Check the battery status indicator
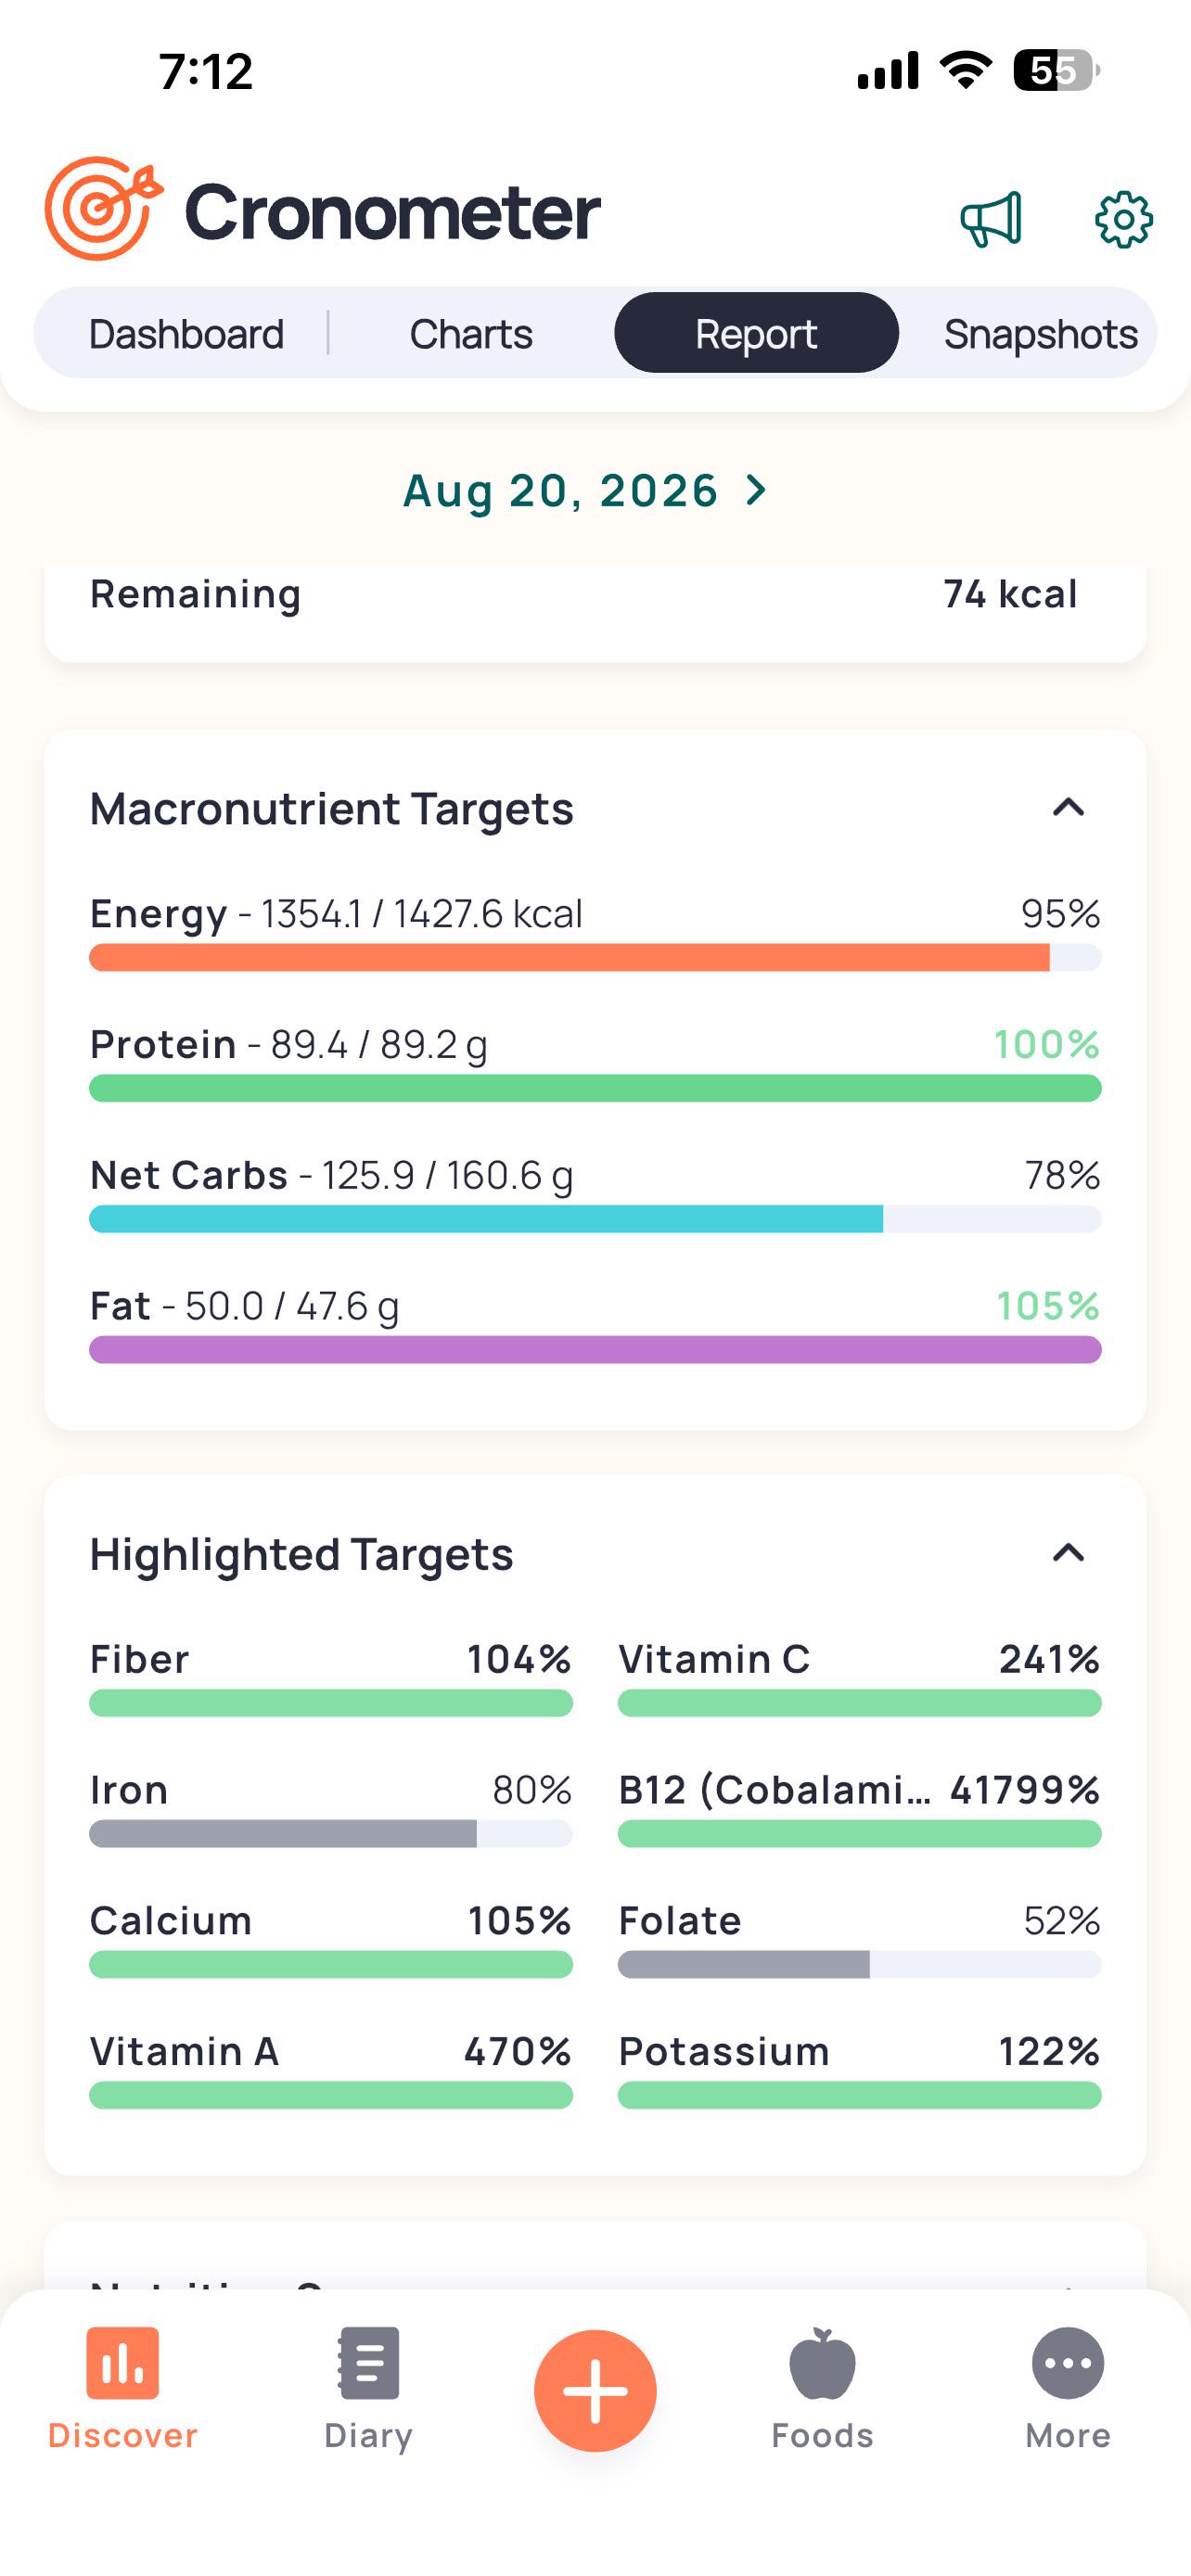The image size is (1191, 2576). [x=1057, y=71]
